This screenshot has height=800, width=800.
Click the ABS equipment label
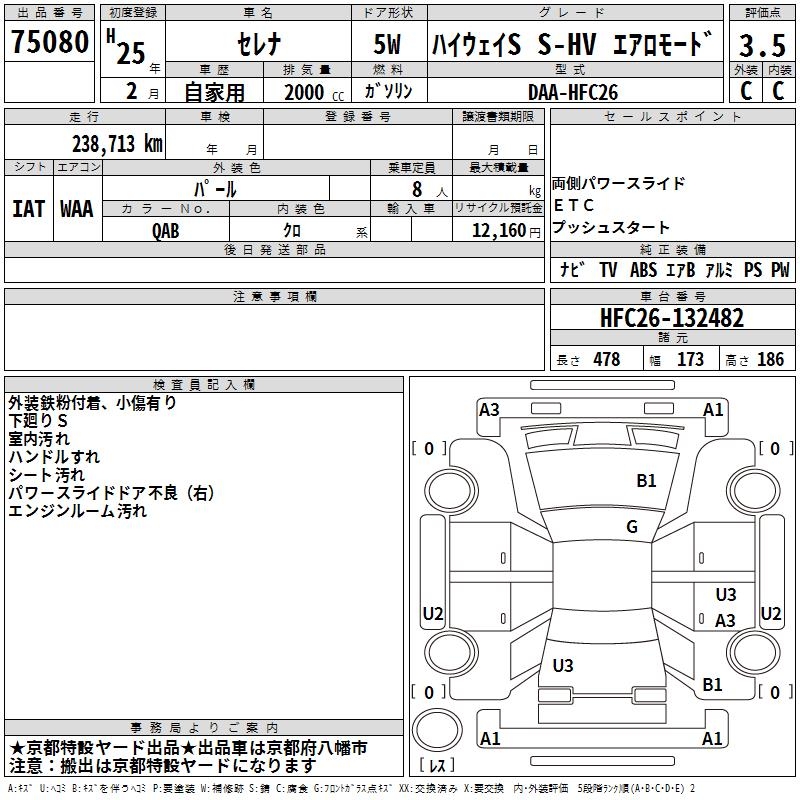pyautogui.click(x=643, y=270)
